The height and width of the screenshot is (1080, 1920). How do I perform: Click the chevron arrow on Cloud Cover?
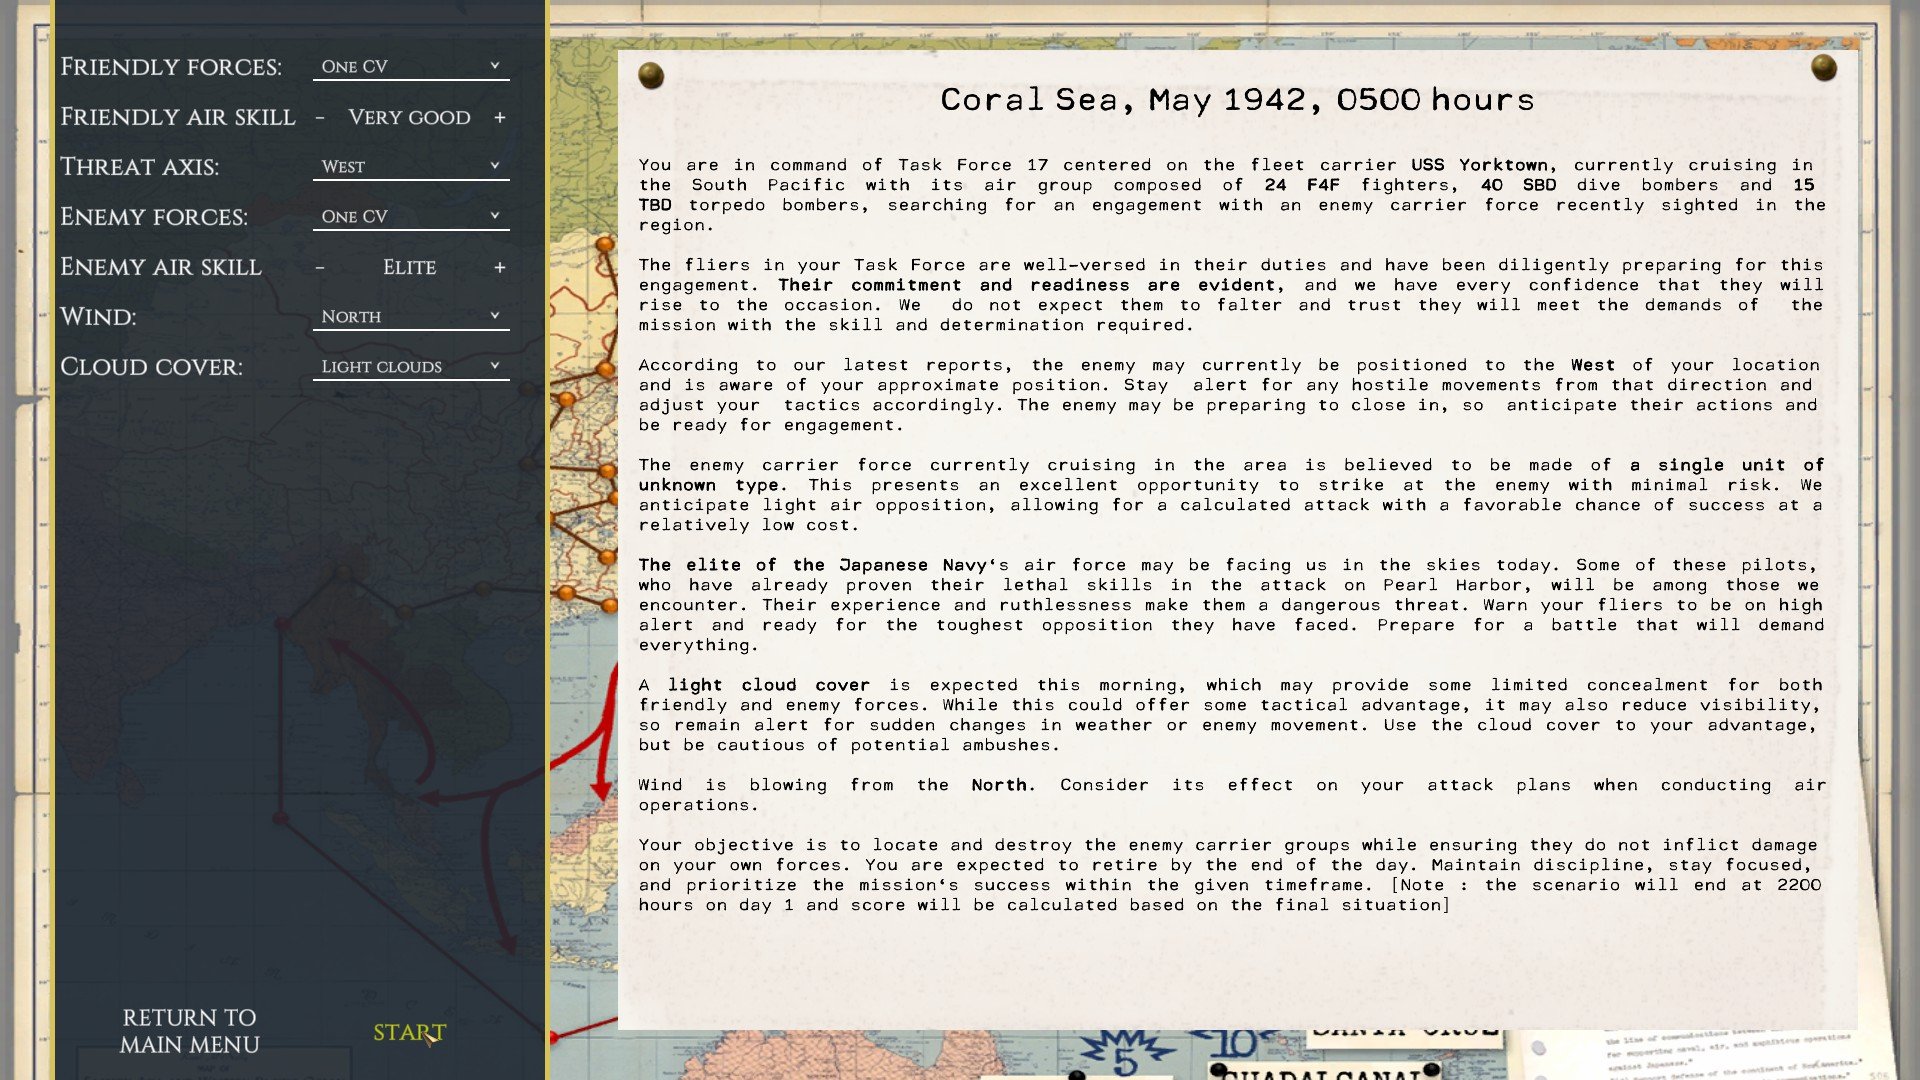[494, 366]
